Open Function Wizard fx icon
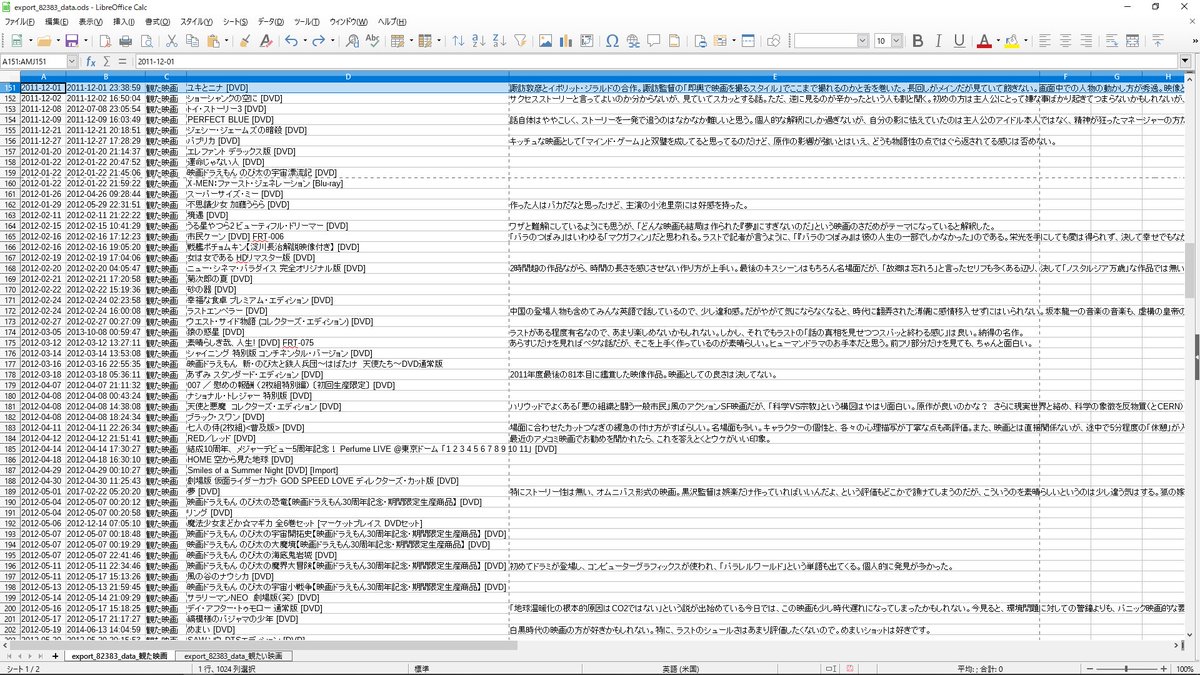 (90, 61)
